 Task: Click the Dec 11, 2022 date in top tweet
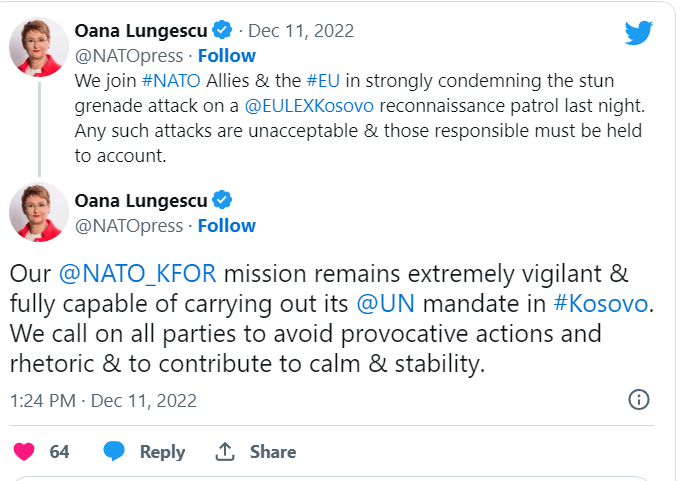301,31
